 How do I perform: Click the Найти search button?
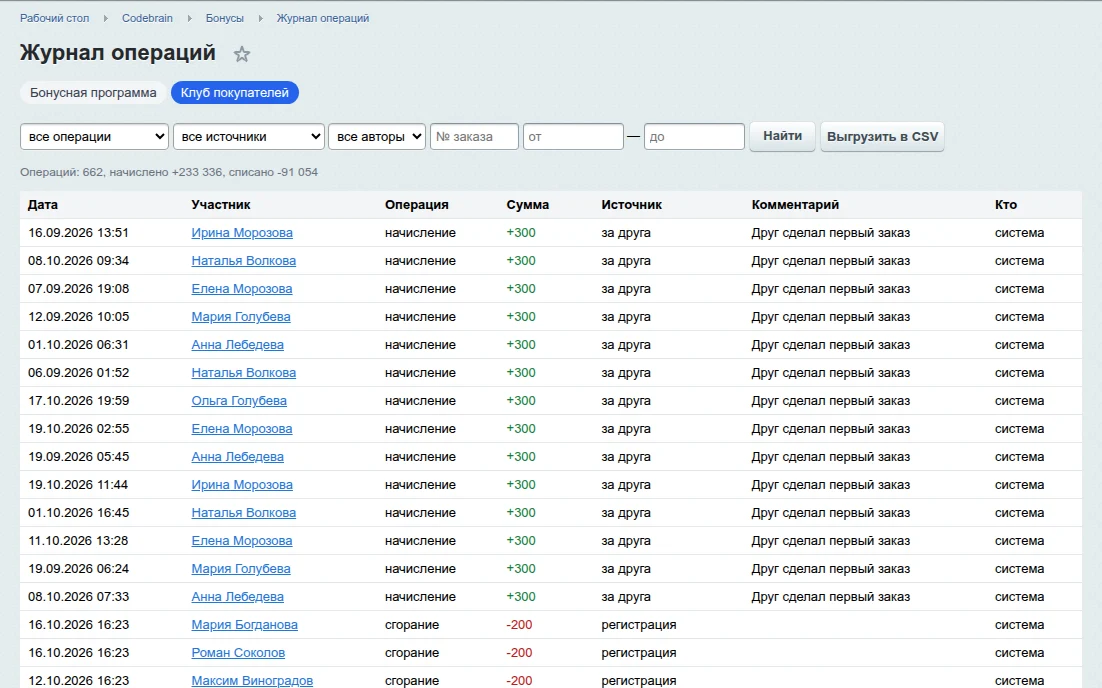tap(782, 136)
